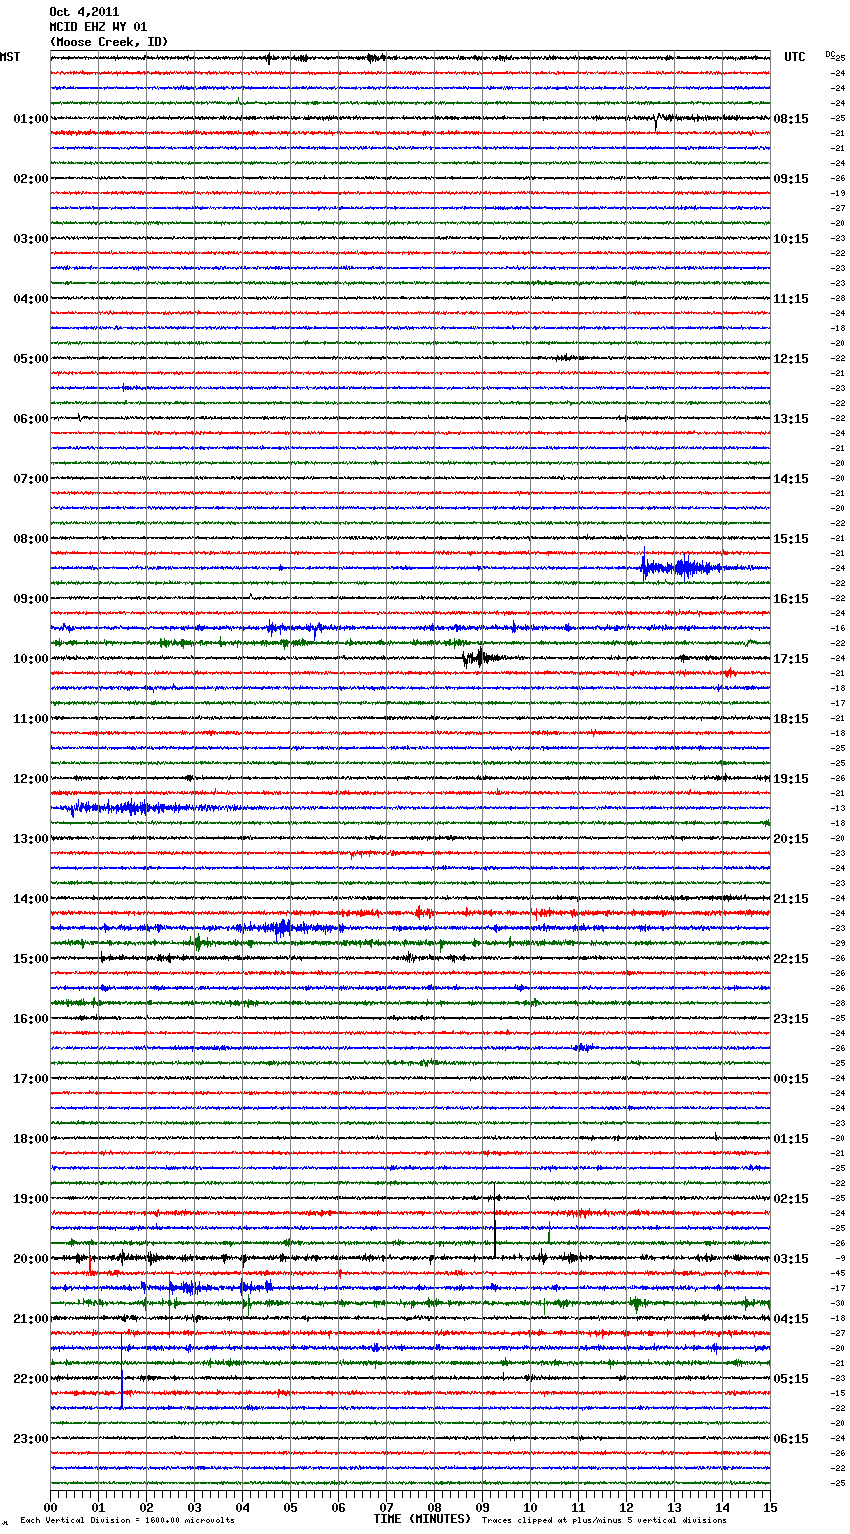The width and height of the screenshot is (850, 1534).
Task: Click the "15" tick at the bottom axis end
Action: [769, 1507]
